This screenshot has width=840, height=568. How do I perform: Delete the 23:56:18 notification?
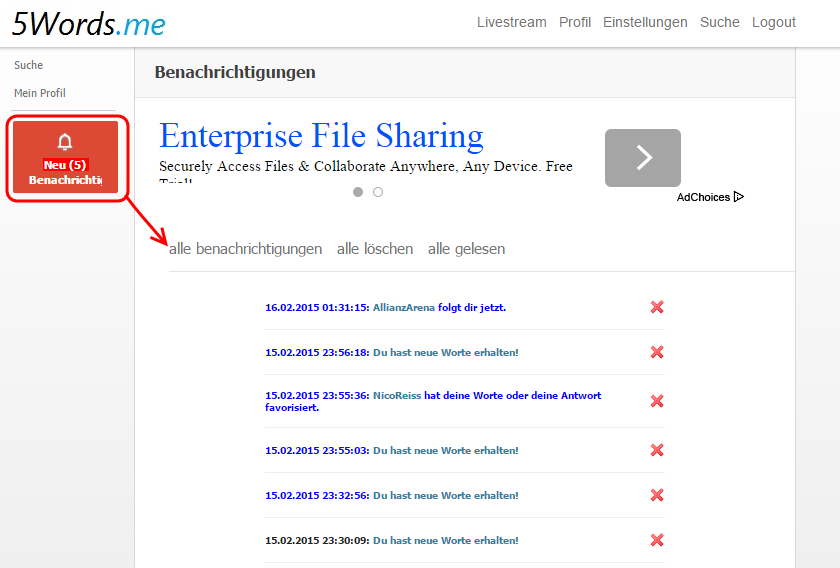click(657, 352)
